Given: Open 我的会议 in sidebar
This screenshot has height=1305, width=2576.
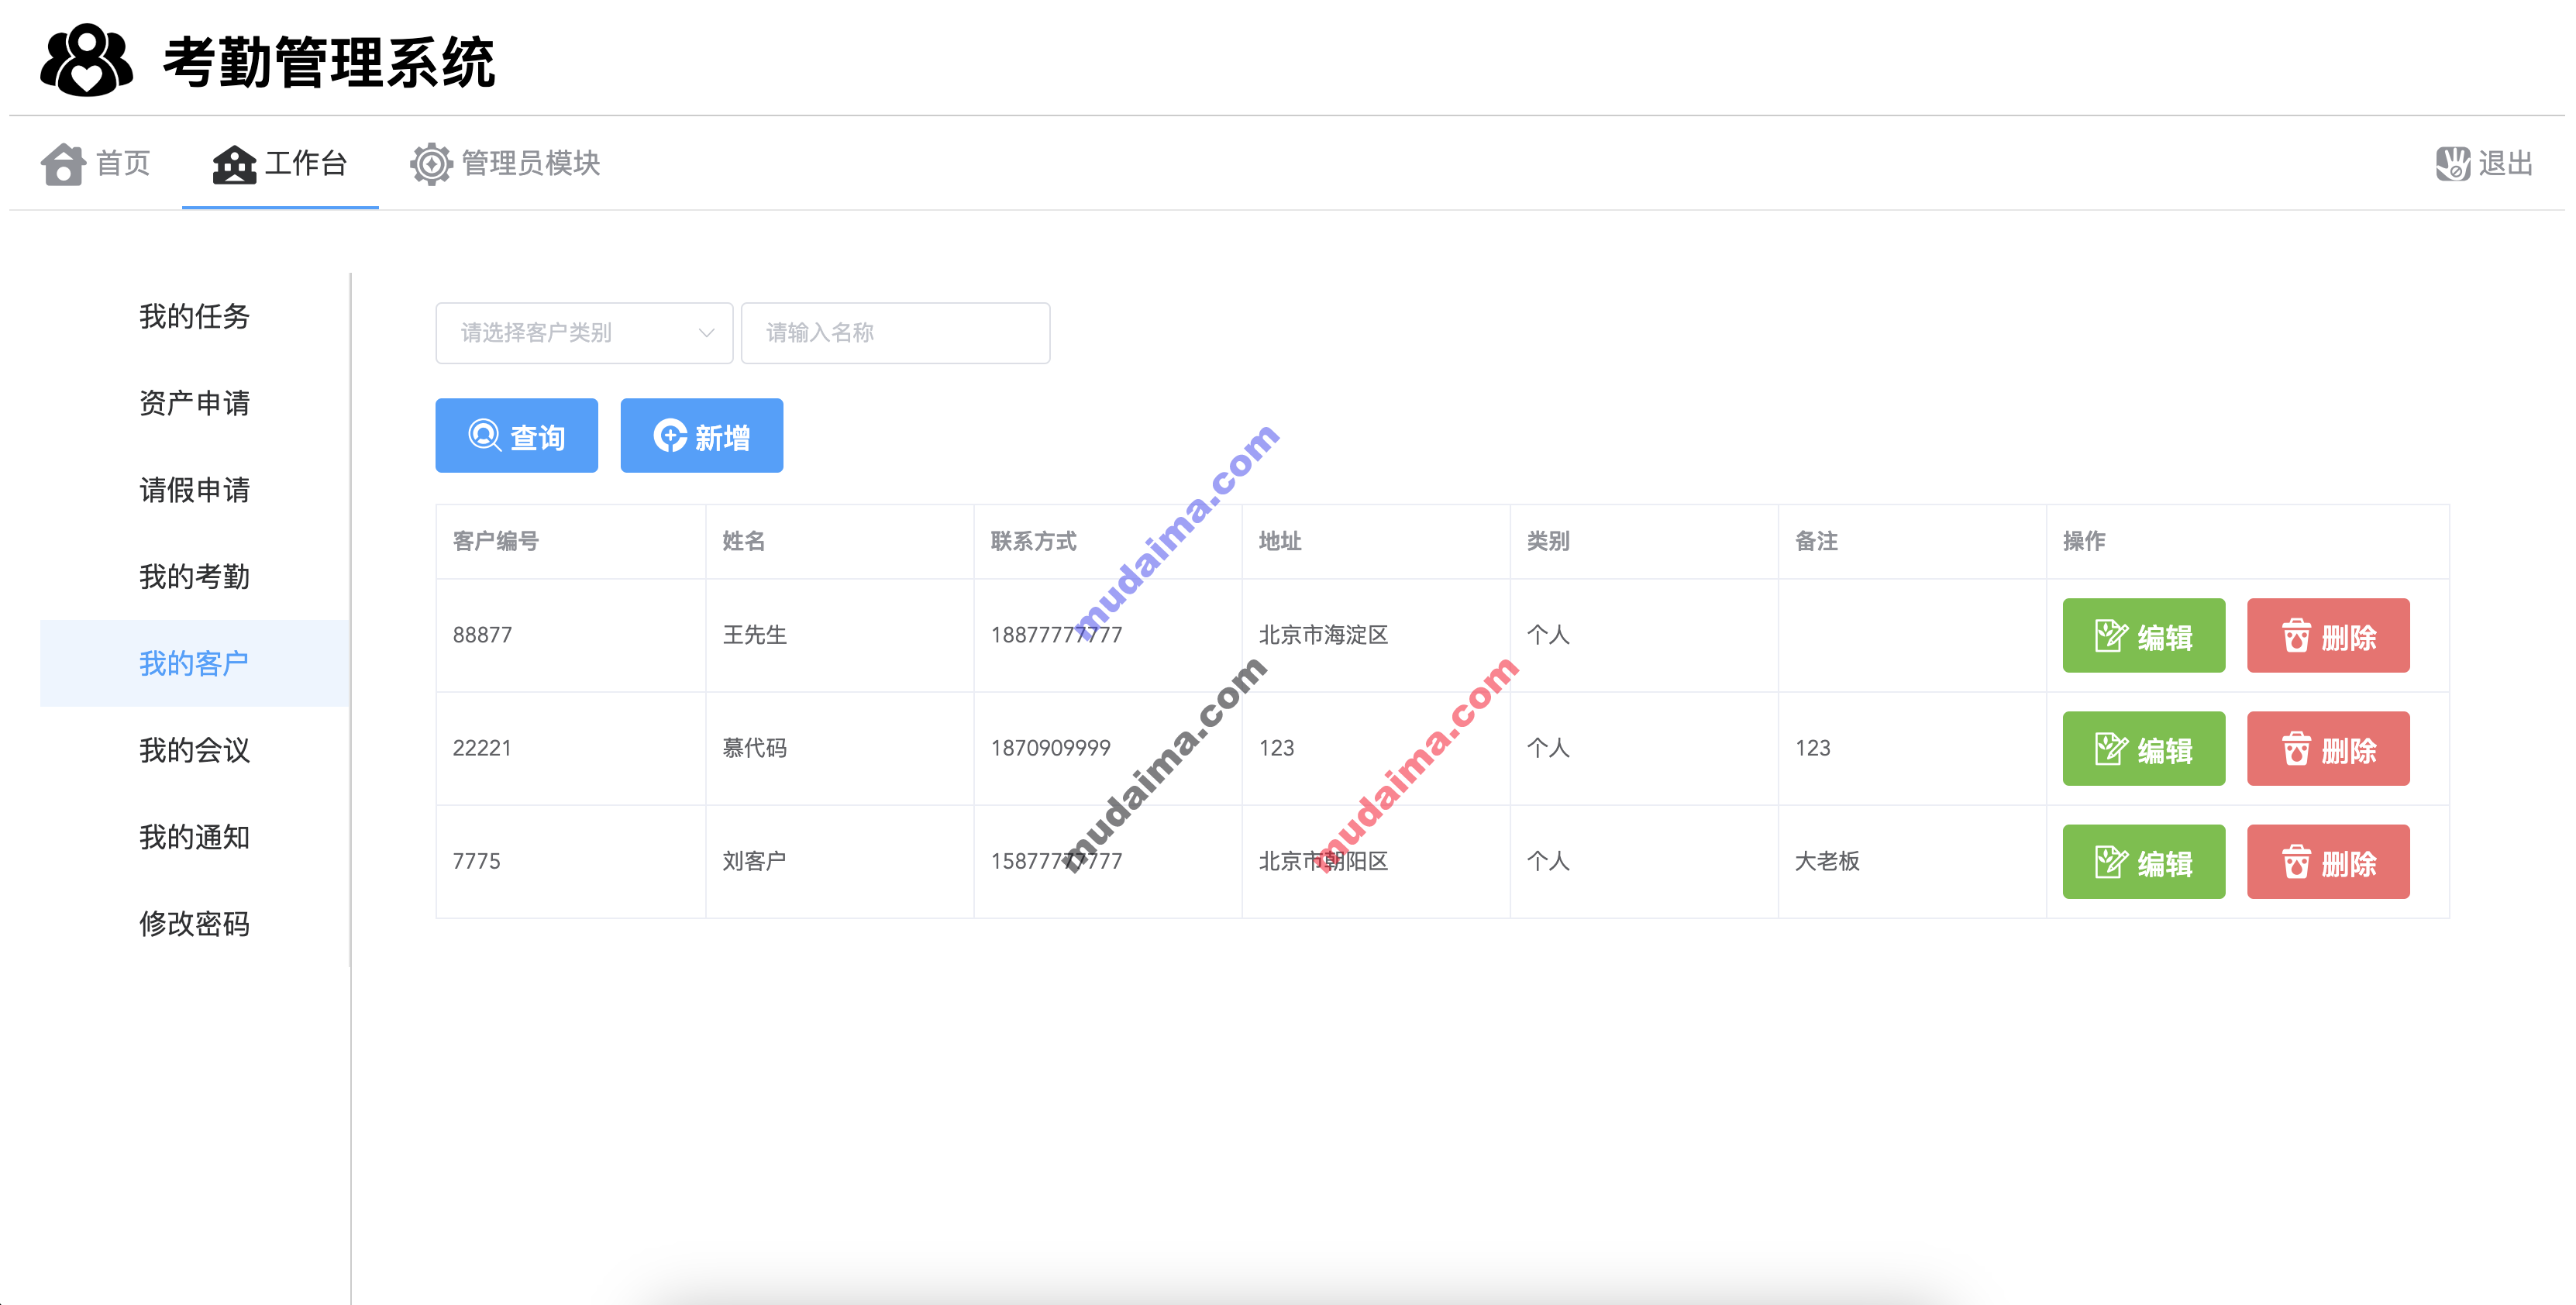Looking at the screenshot, I should [x=194, y=751].
